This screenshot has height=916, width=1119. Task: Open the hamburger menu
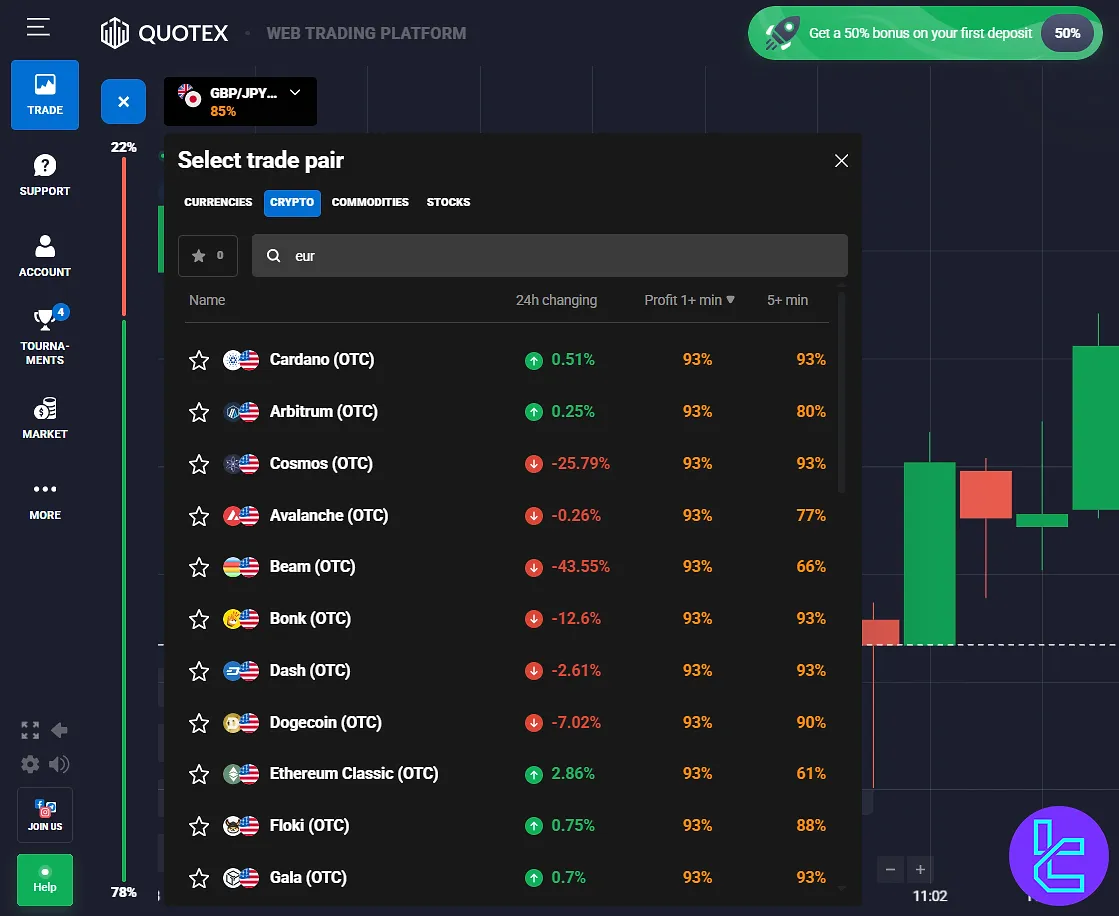tap(38, 28)
